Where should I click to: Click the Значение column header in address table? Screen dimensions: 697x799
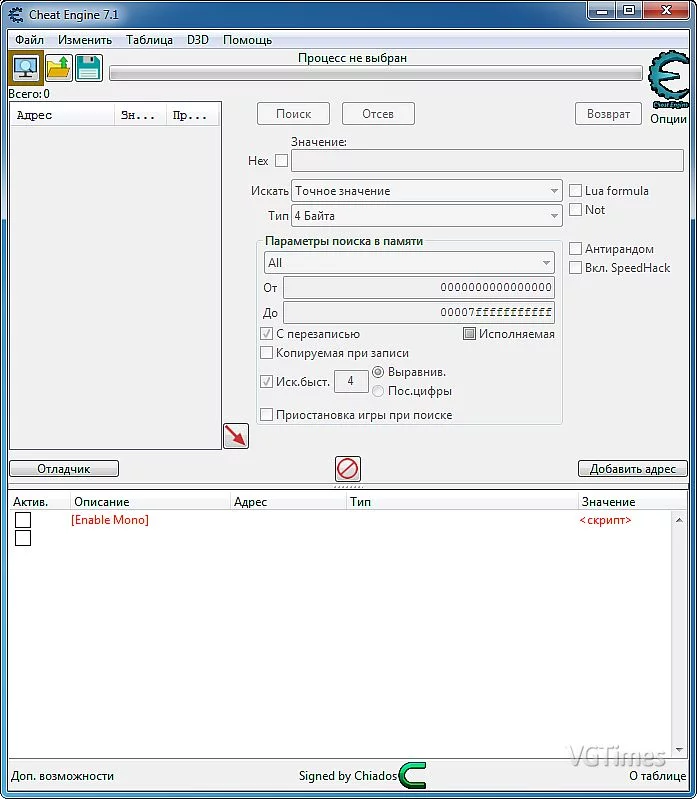pyautogui.click(x=632, y=501)
